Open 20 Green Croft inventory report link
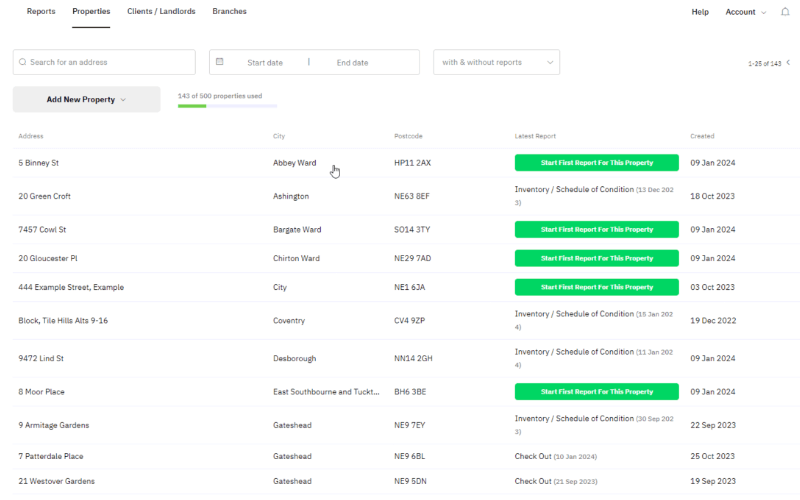Screen dimensions: 800x500 594,196
